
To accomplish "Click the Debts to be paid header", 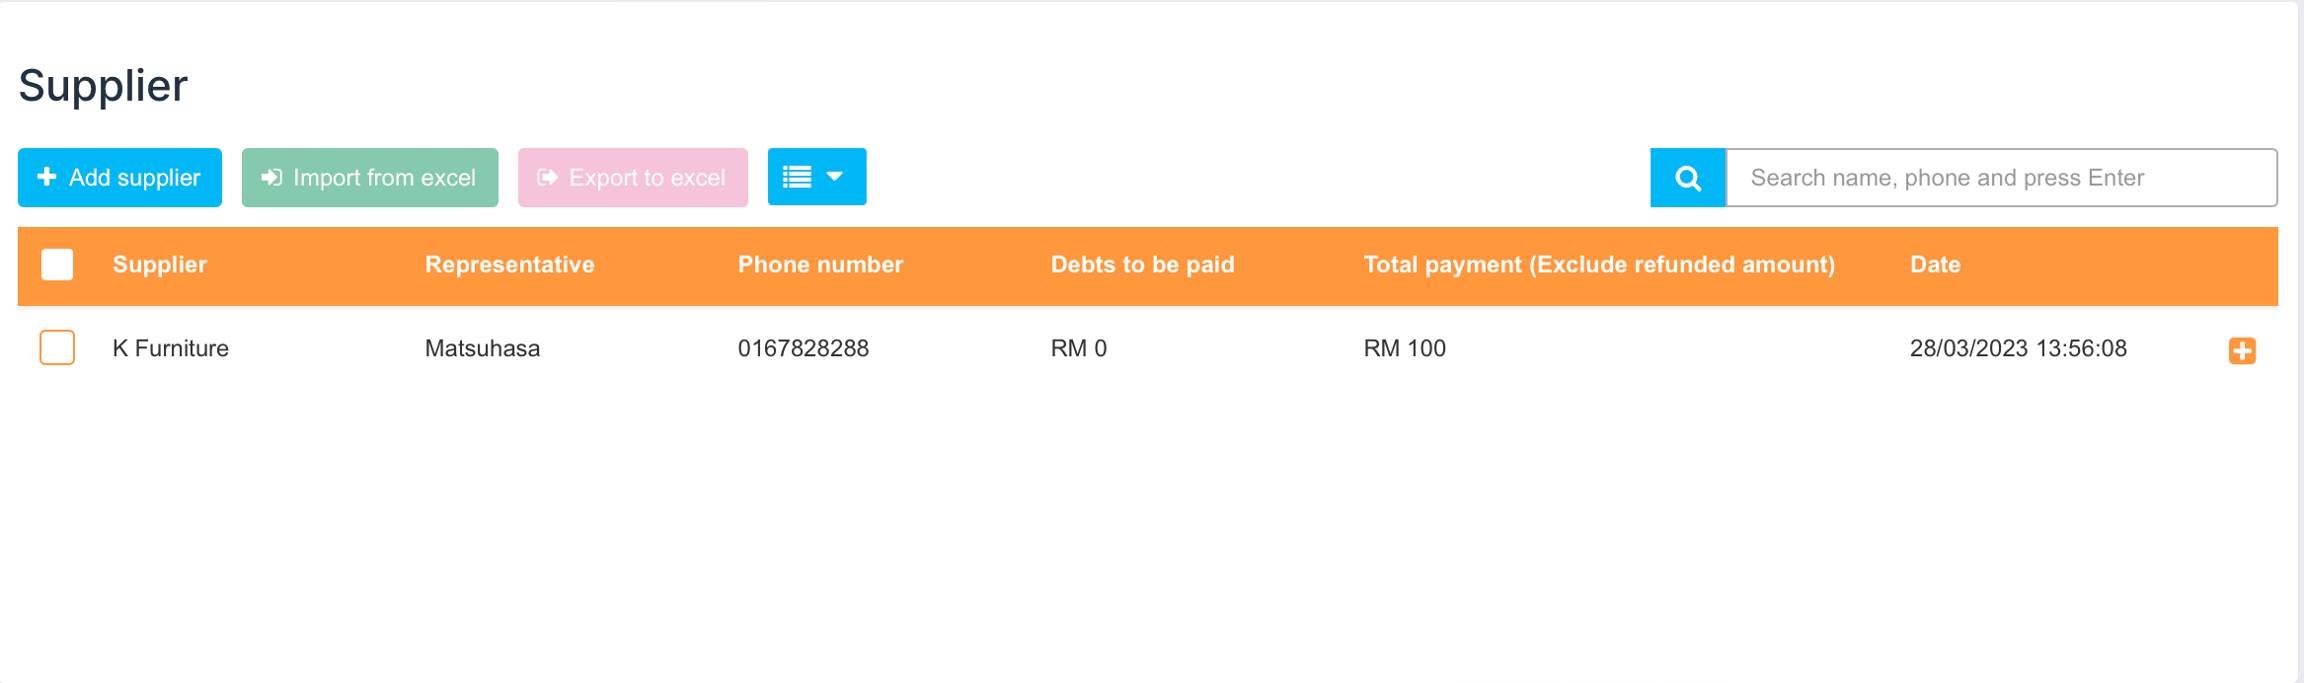I will coord(1142,265).
